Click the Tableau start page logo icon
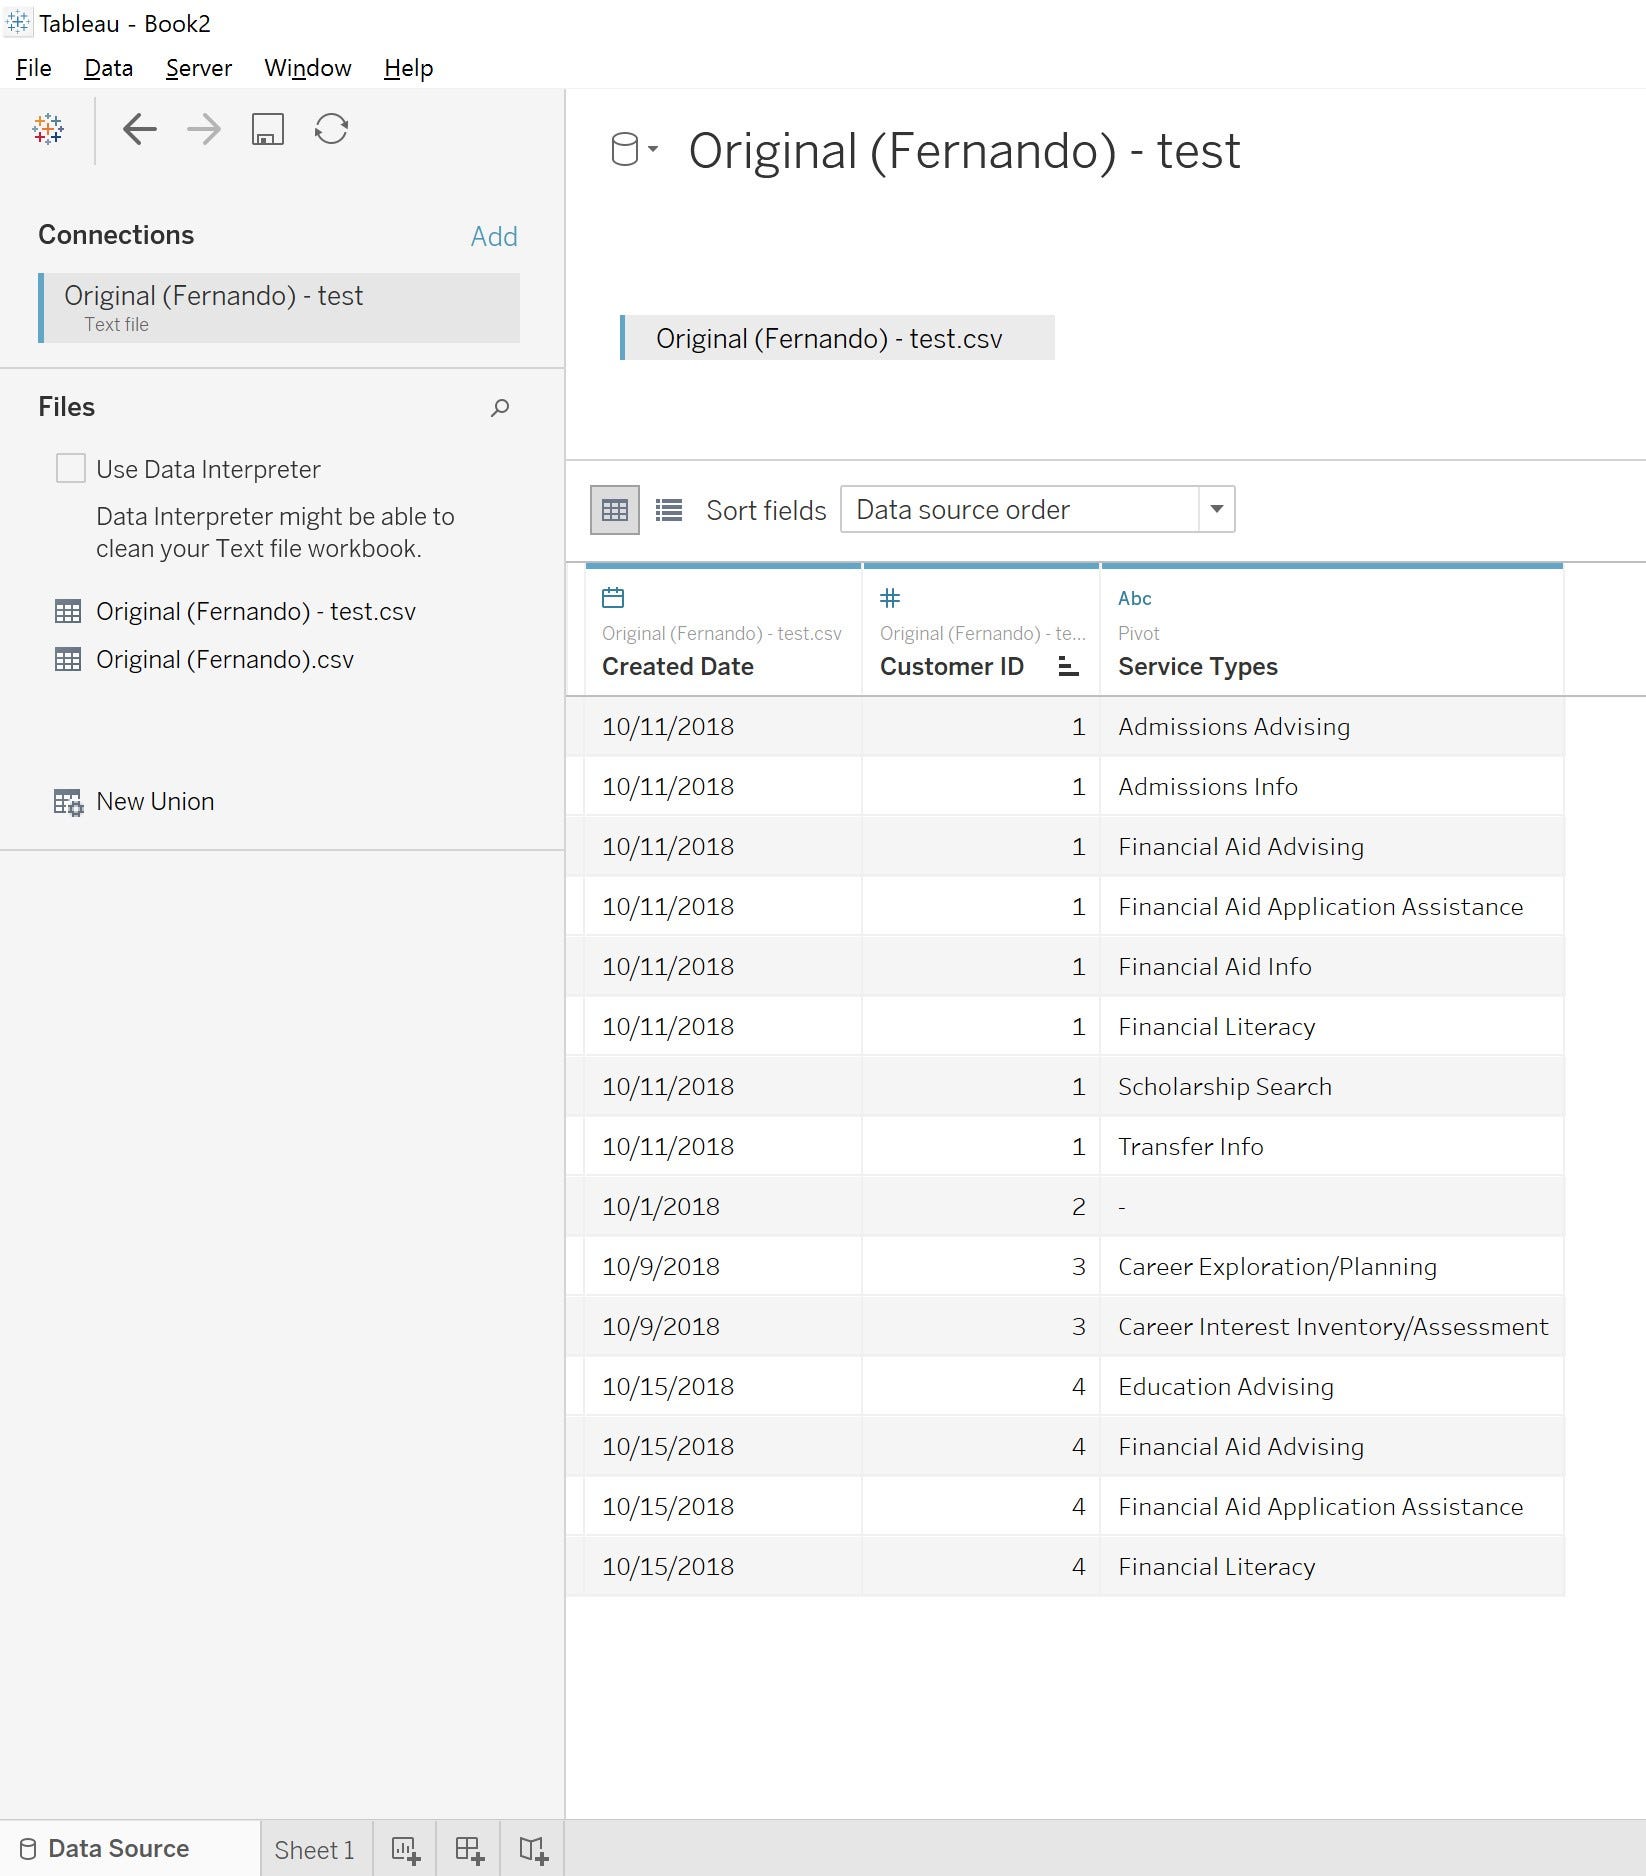Screen dimensions: 1646x1876 48,129
